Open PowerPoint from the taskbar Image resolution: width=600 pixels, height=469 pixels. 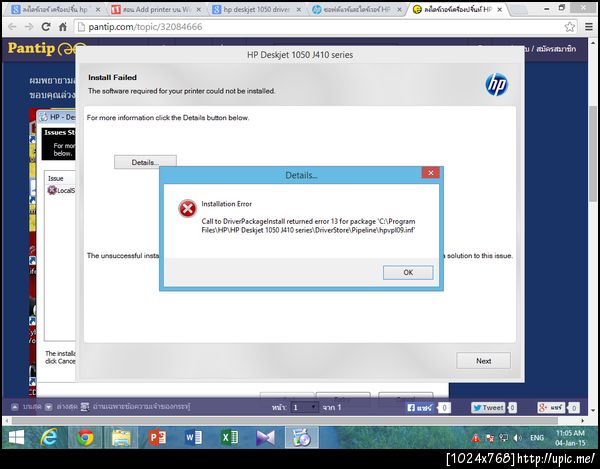click(157, 437)
